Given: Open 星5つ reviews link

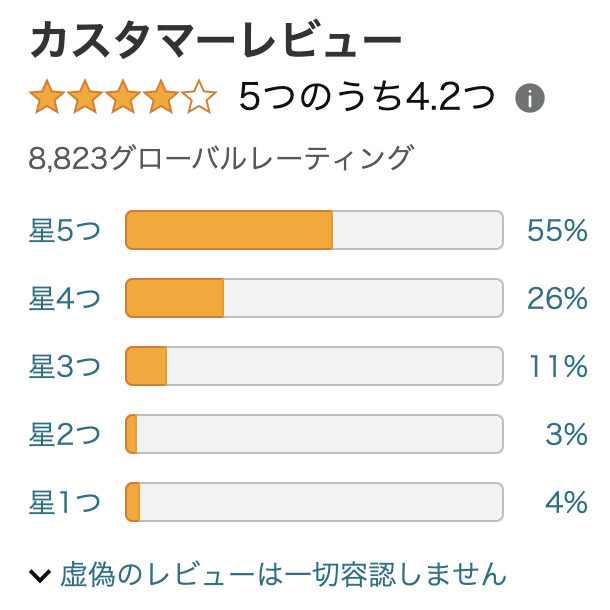Looking at the screenshot, I should tap(65, 230).
